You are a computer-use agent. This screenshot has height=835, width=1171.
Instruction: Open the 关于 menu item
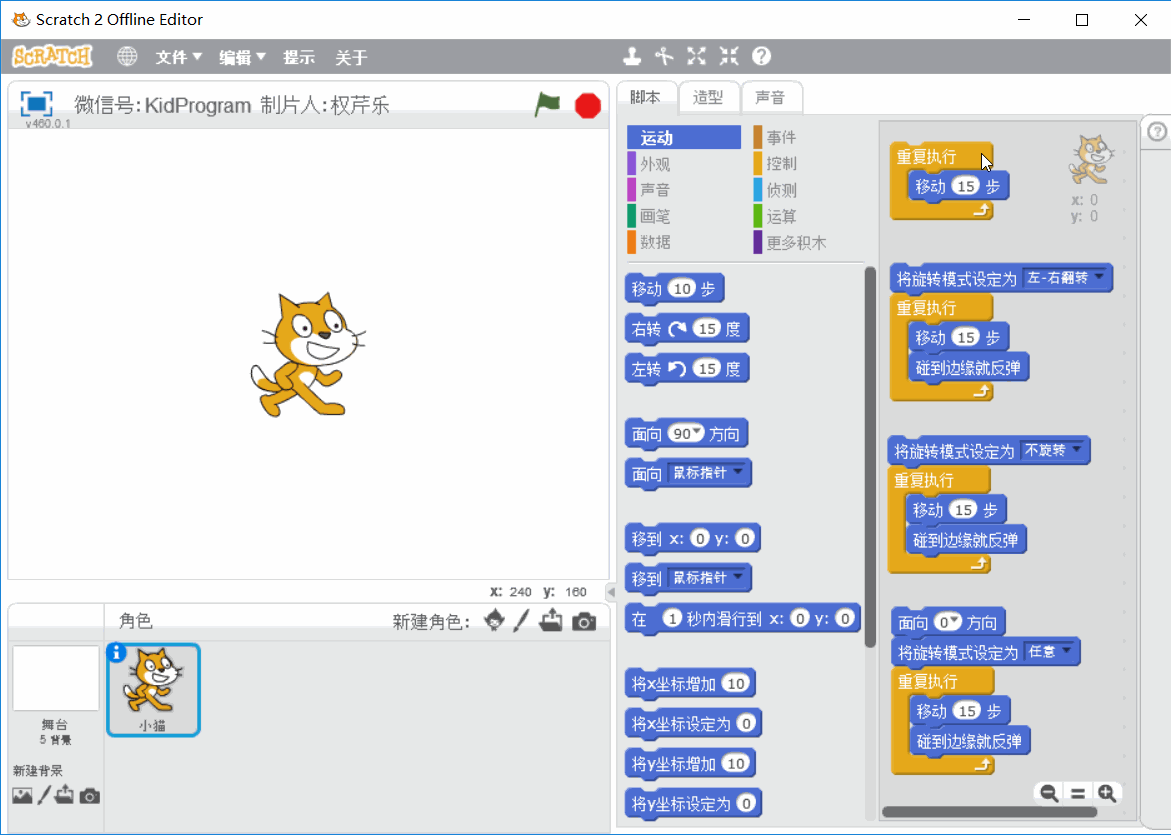(x=351, y=57)
